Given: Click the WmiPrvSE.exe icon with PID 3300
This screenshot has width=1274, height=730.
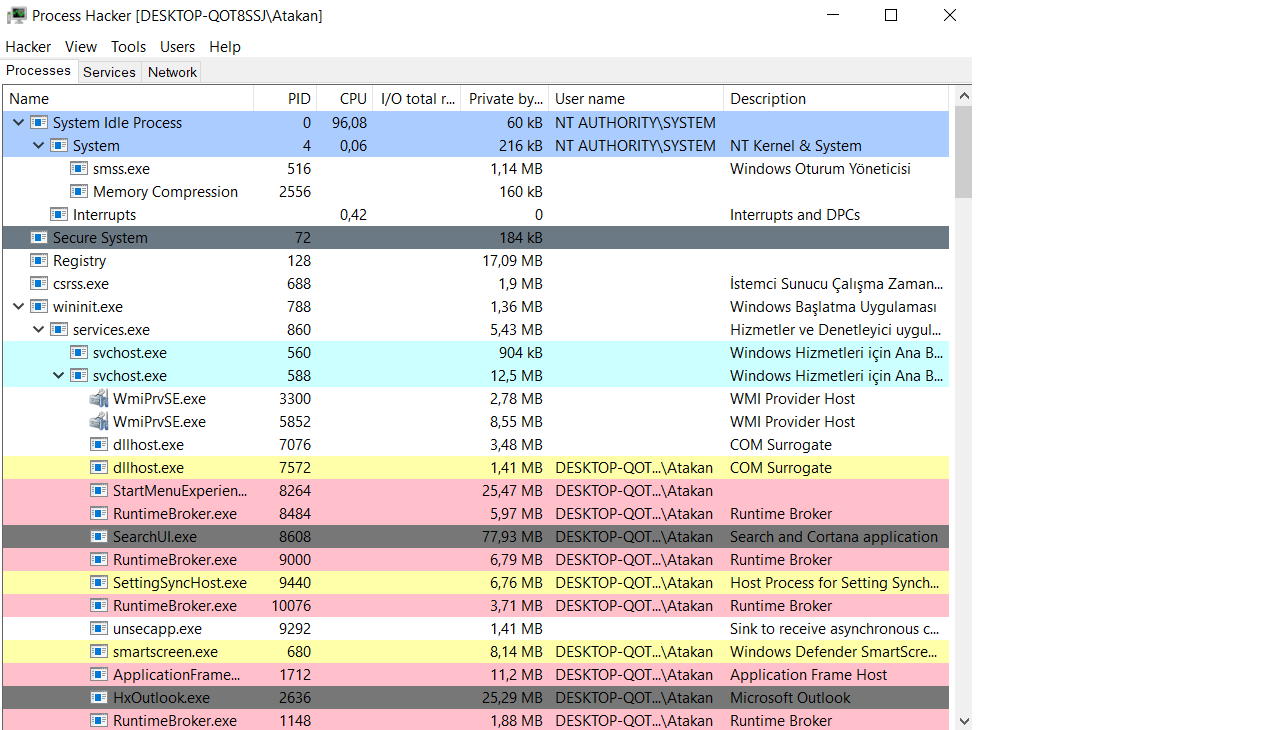Looking at the screenshot, I should 99,399.
